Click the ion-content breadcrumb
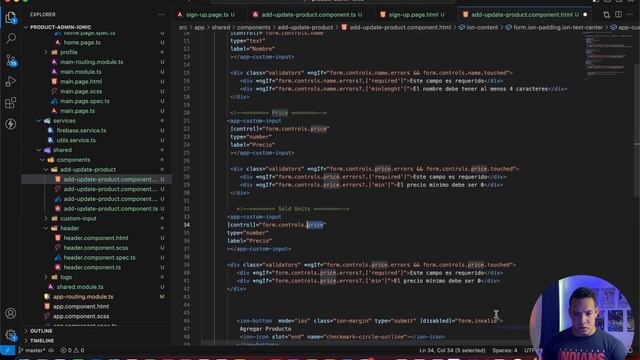 [478, 27]
